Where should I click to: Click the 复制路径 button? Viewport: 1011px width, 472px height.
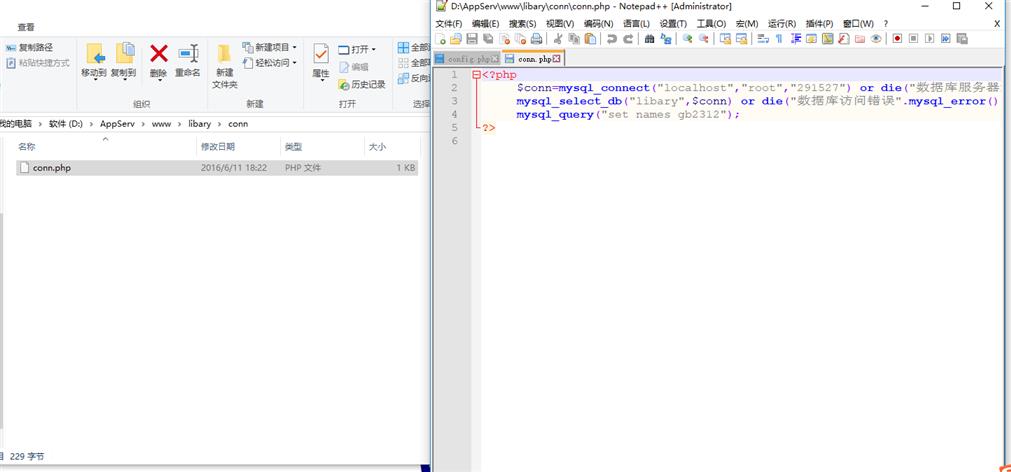pyautogui.click(x=35, y=47)
